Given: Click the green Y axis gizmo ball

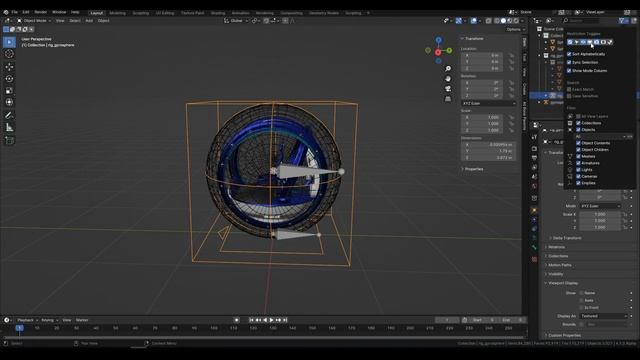Looking at the screenshot, I should click(x=449, y=51).
